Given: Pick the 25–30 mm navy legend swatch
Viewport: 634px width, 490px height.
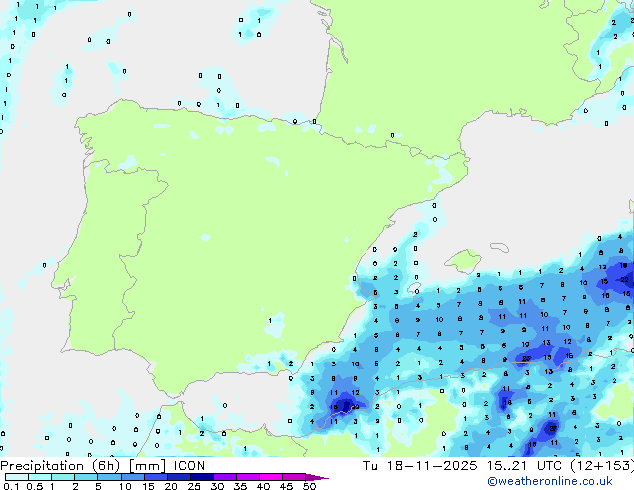Looking at the screenshot, I should click(x=202, y=477).
